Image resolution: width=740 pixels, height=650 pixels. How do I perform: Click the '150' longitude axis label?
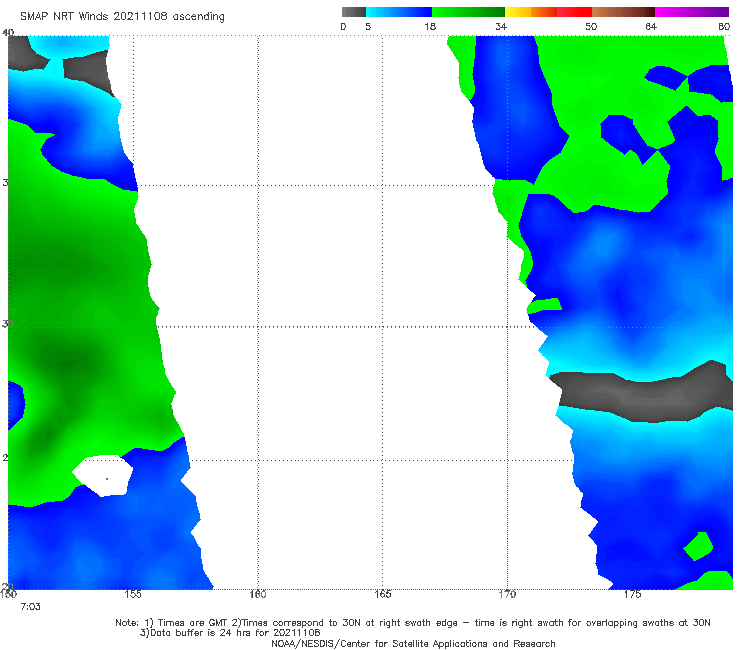(x=8, y=594)
